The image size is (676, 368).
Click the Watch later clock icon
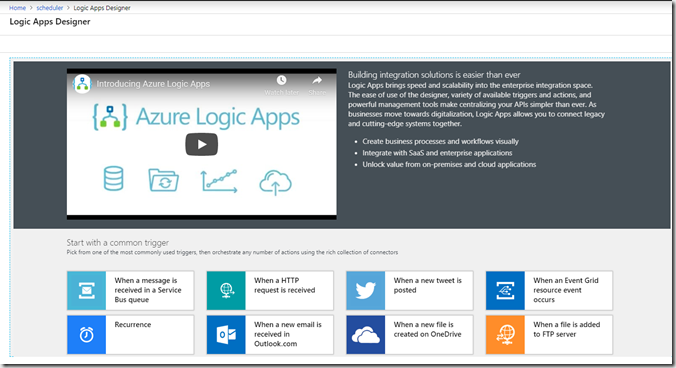[282, 80]
